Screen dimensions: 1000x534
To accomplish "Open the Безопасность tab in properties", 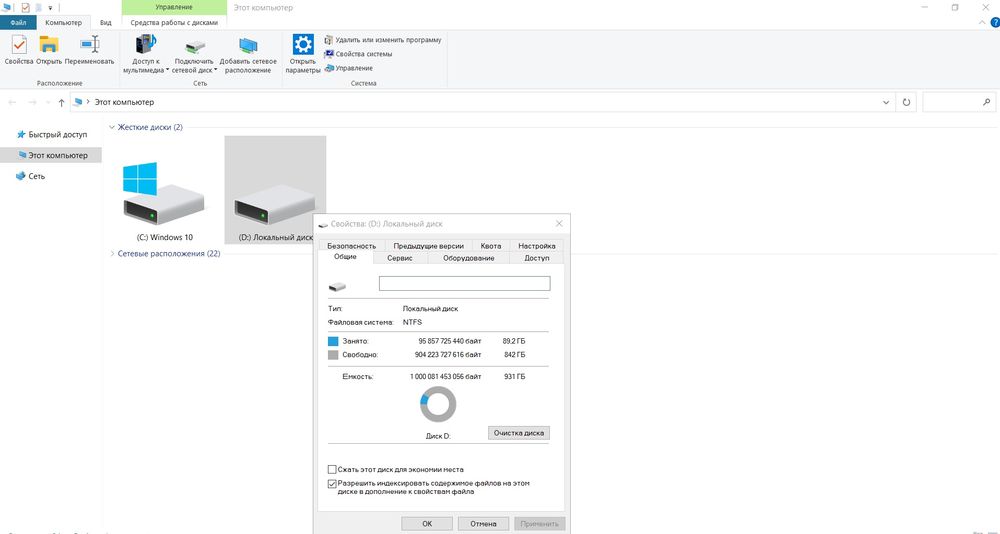I will pyautogui.click(x=351, y=246).
